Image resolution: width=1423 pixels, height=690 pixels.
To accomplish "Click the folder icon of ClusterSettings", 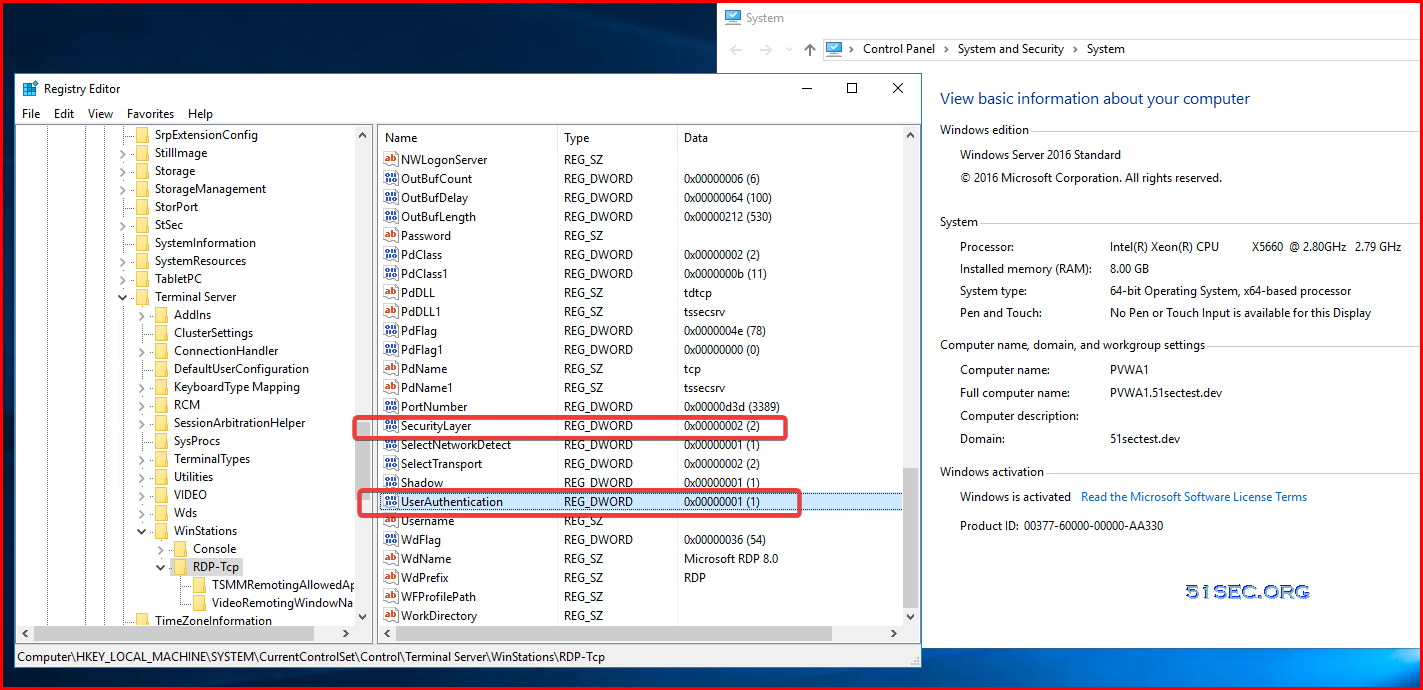I will [x=160, y=333].
